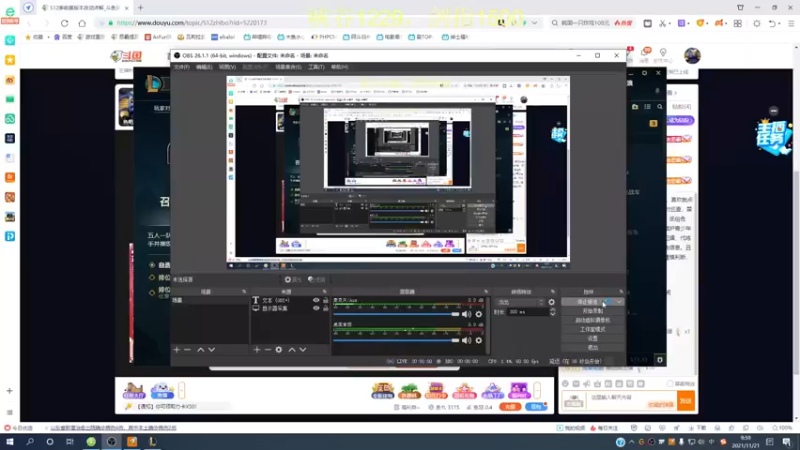Click the star favorites icon in browser sidebar

click(10, 60)
